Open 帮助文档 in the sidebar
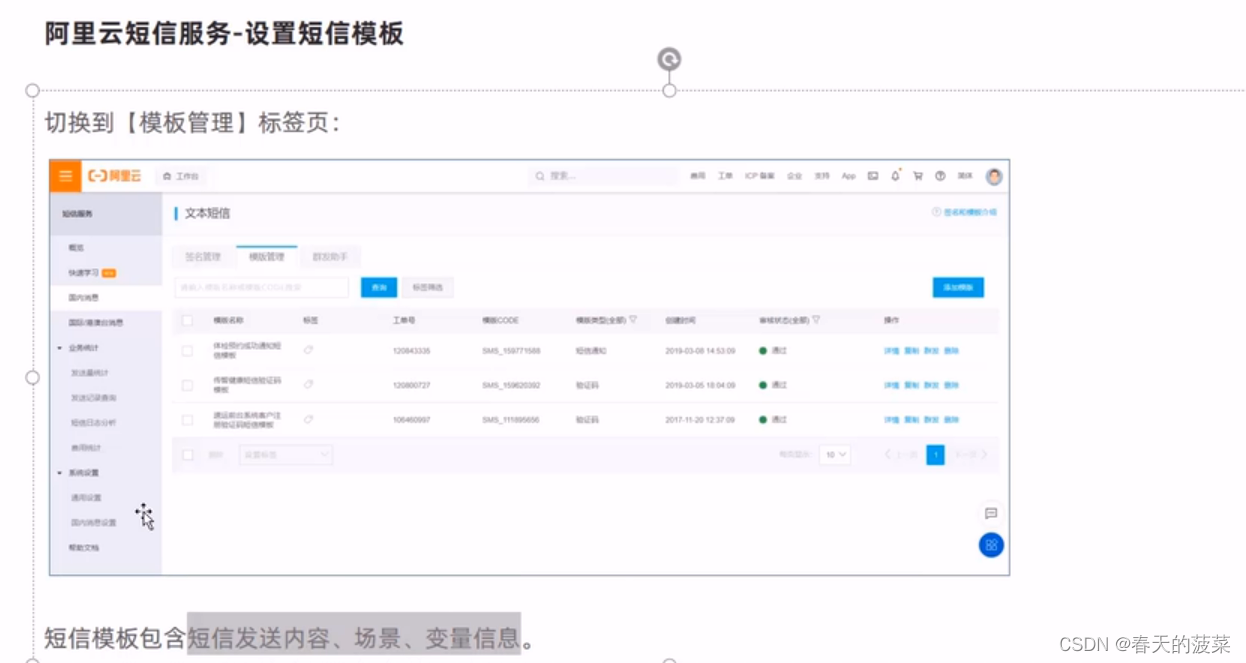 (83, 548)
